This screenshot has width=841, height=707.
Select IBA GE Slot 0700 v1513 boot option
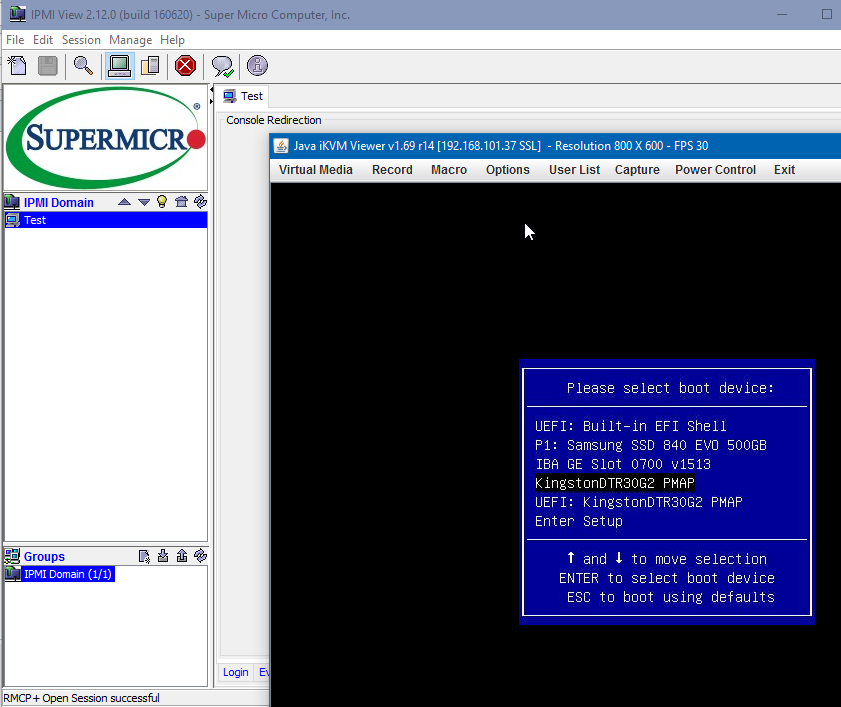623,464
